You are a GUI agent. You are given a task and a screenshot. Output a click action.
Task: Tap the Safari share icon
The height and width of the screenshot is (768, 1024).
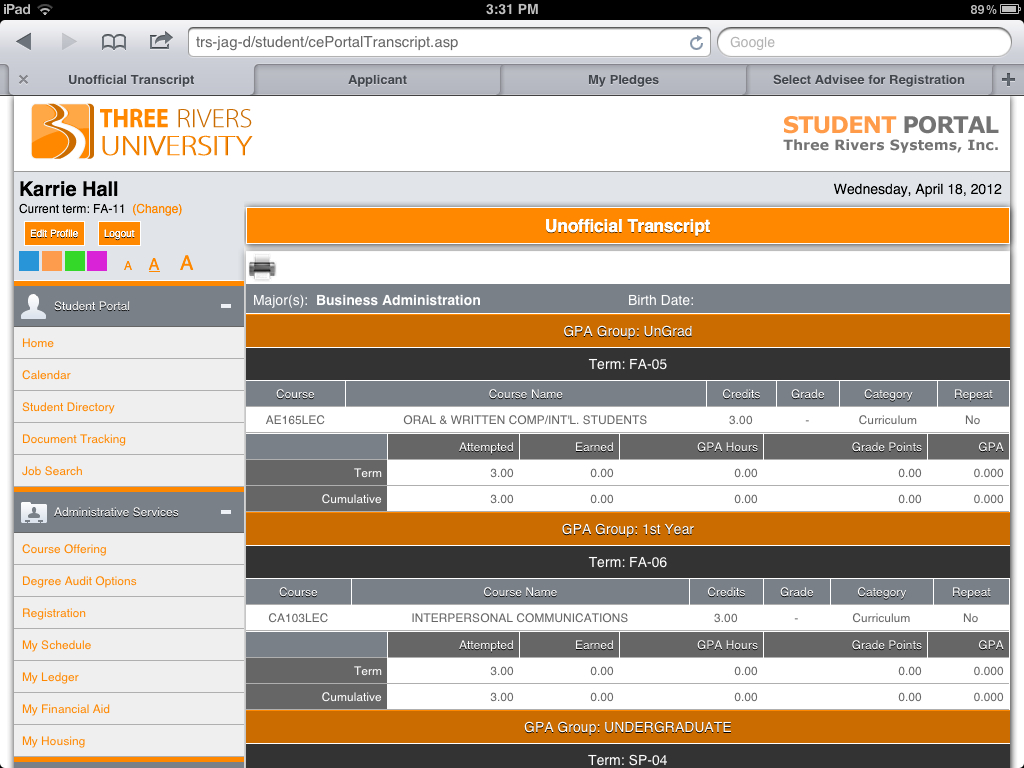point(160,41)
